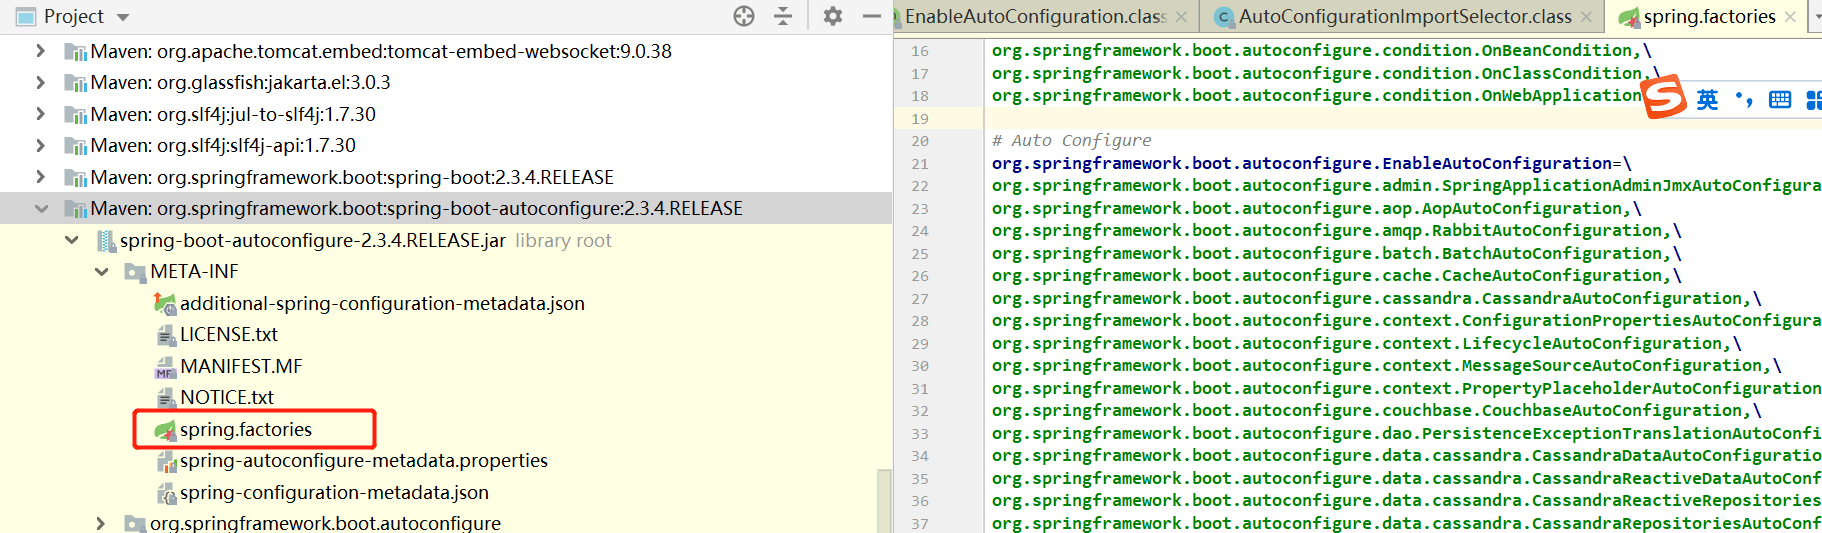Click the batch.BatchAutoConfiguration line
This screenshot has height=533, width=1822.
(x=1336, y=253)
